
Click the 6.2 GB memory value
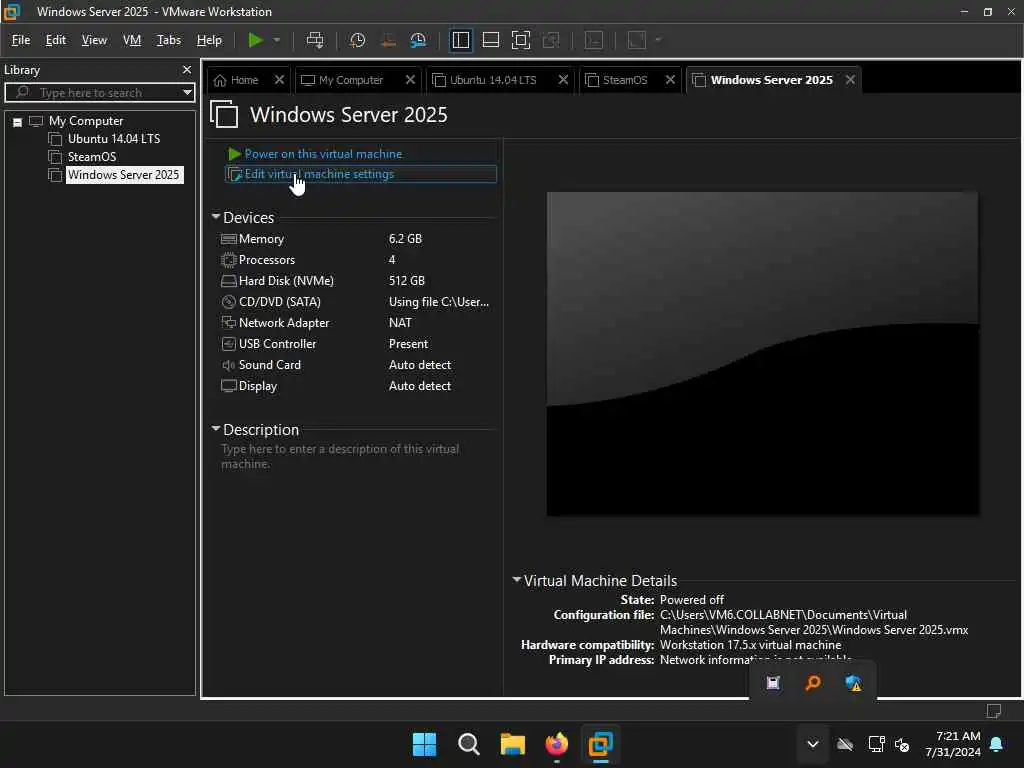click(406, 239)
